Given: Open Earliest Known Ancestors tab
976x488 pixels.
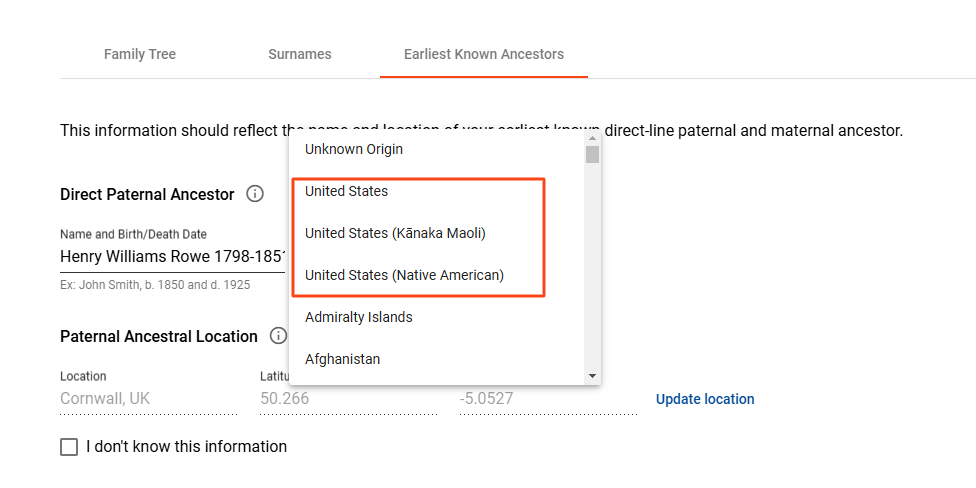Looking at the screenshot, I should (484, 54).
